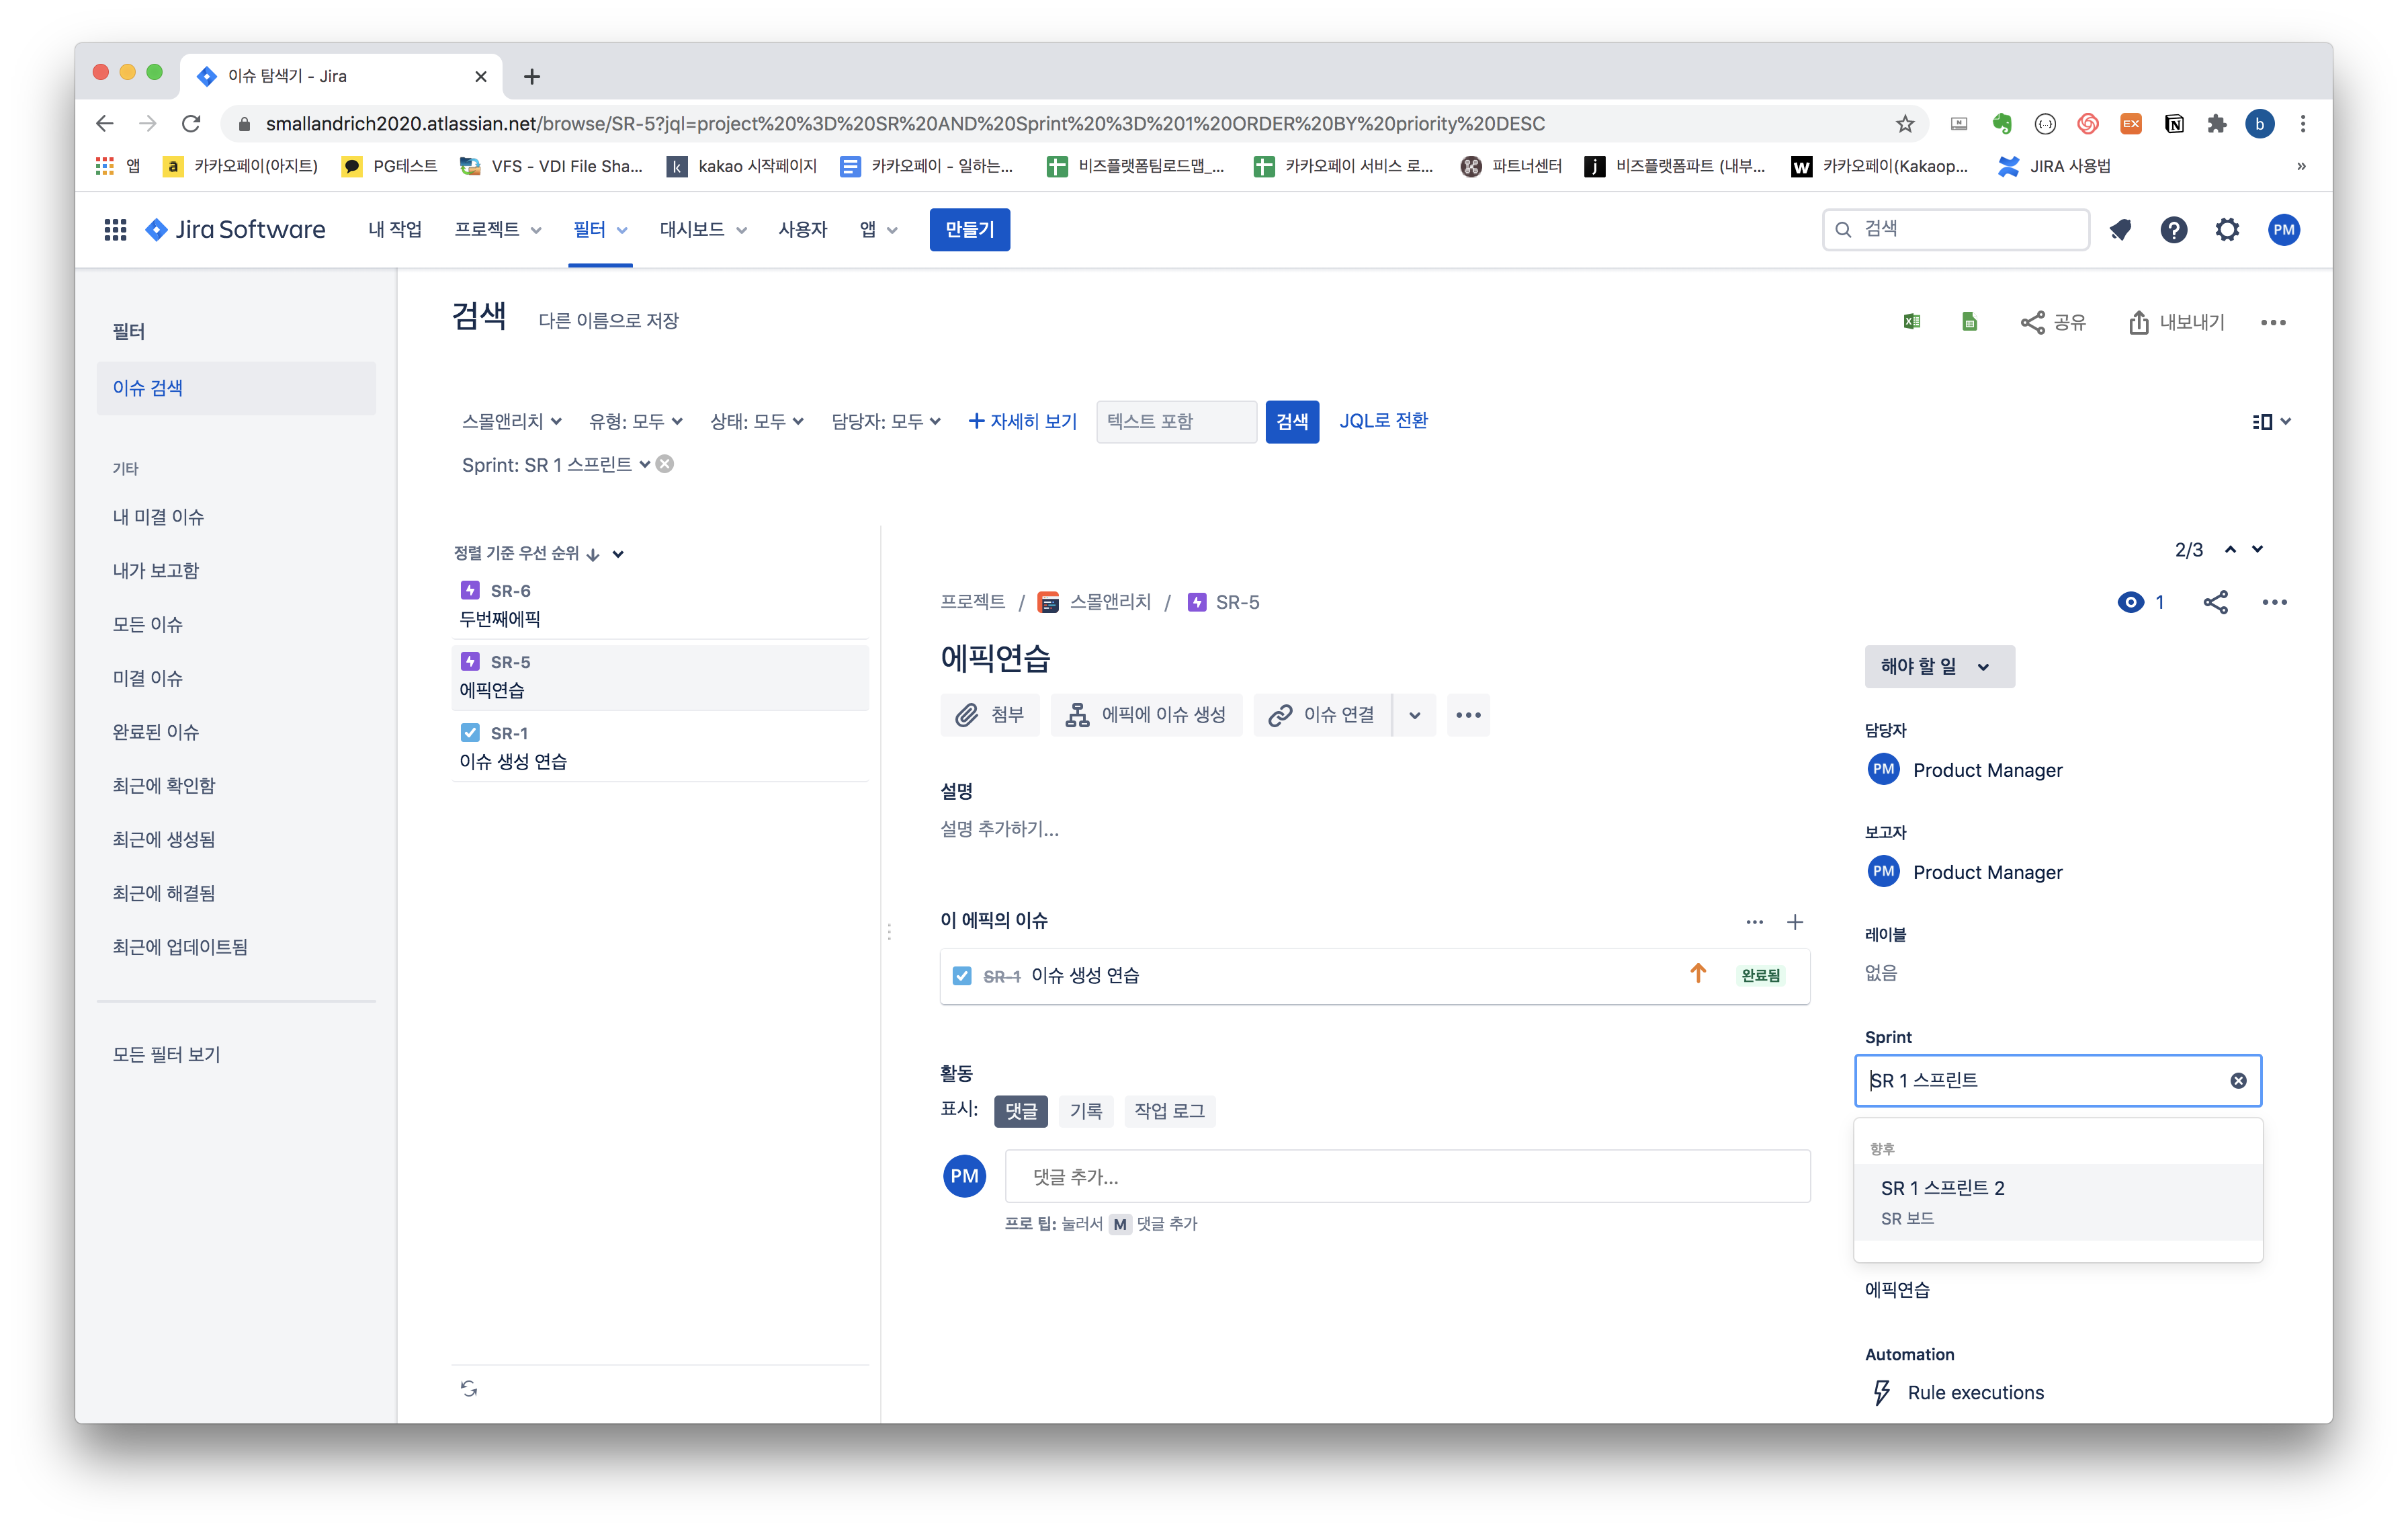Open the Jira app switcher grid icon

115,230
